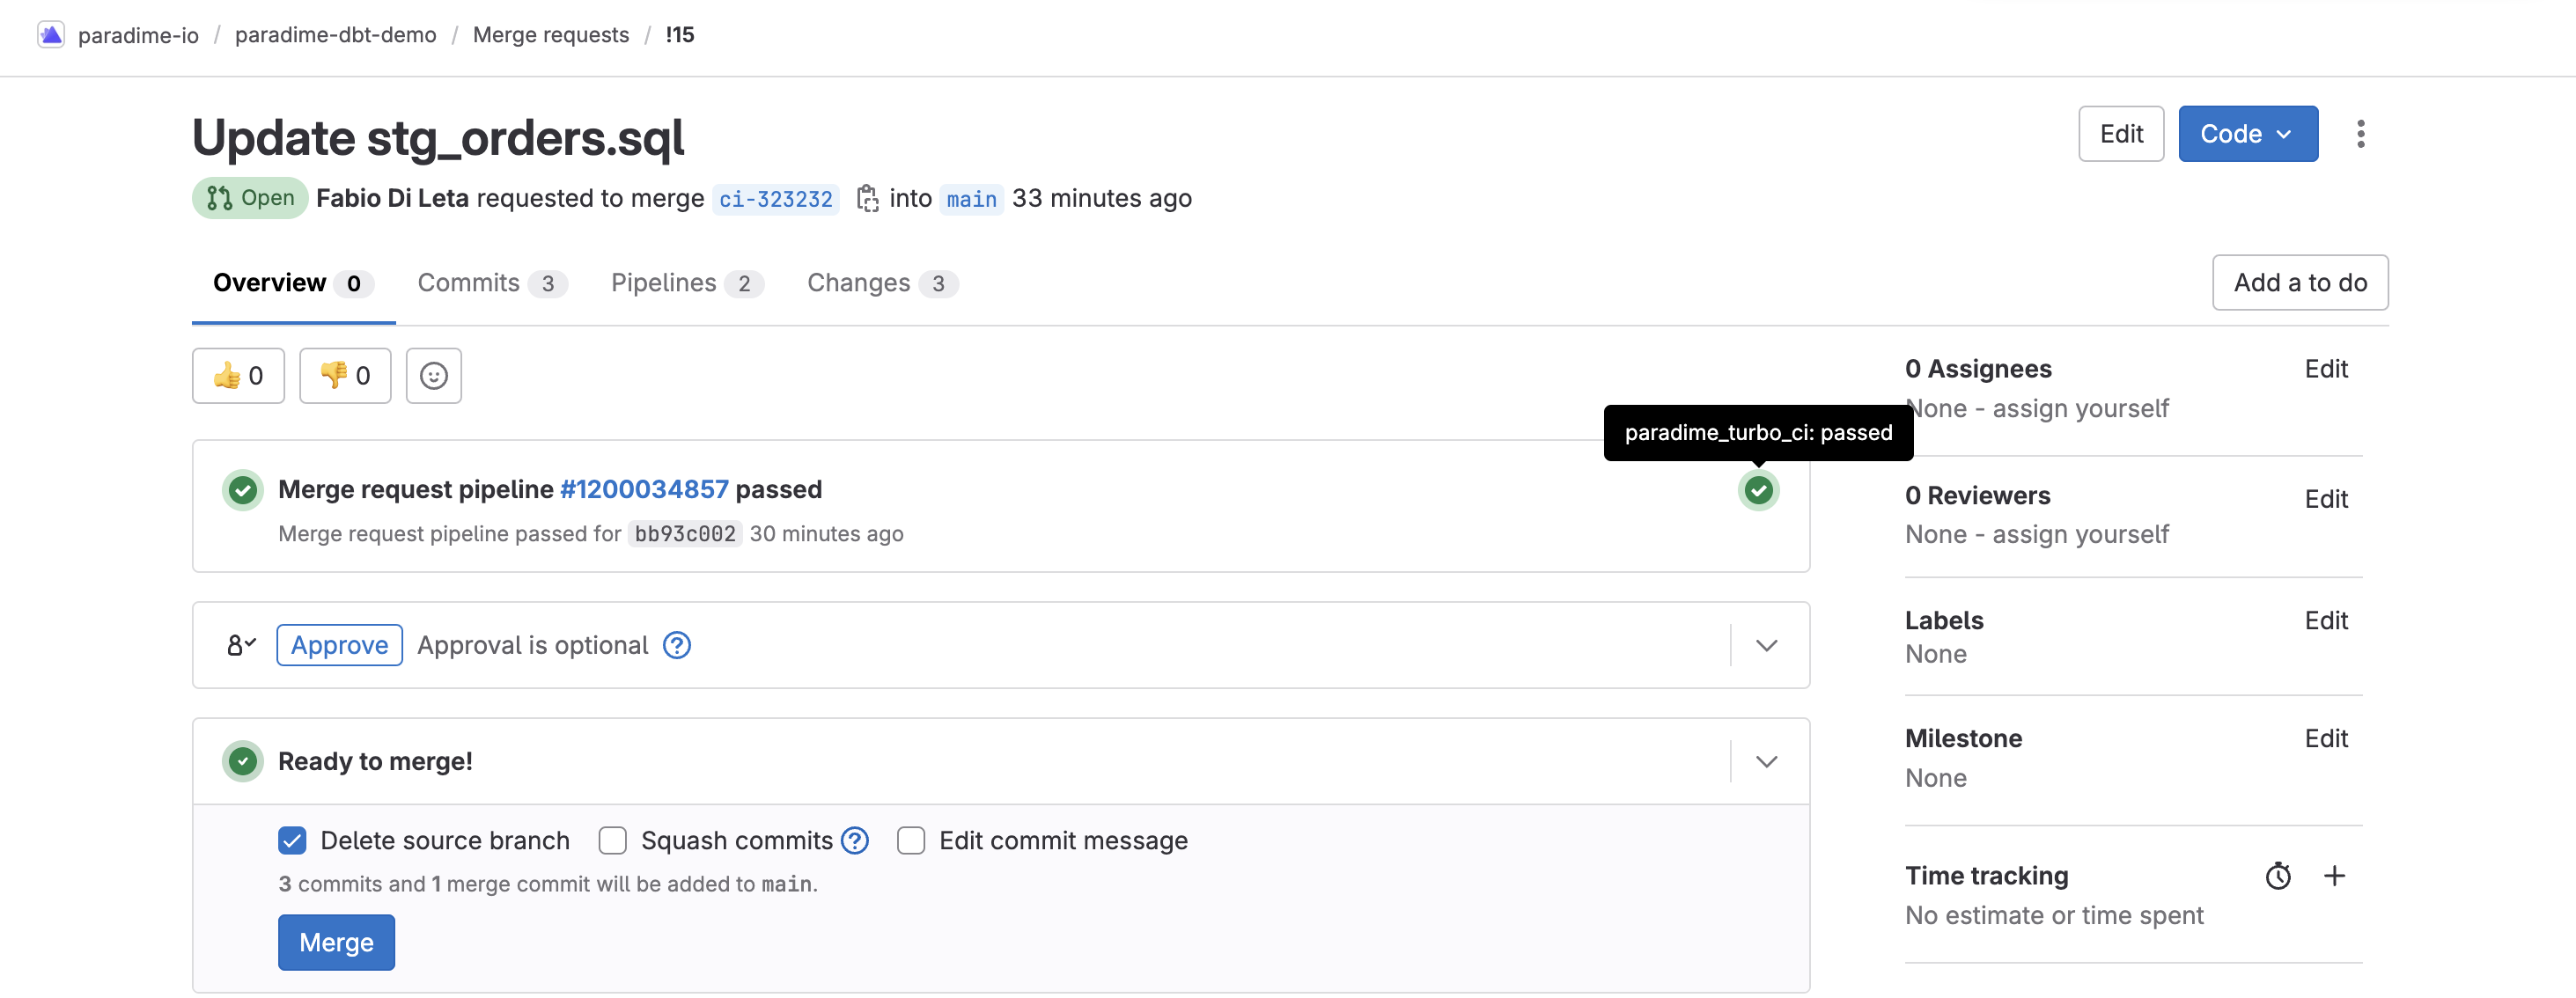Expand the Ready to merge details chevron
2576x998 pixels.
[1766, 761]
